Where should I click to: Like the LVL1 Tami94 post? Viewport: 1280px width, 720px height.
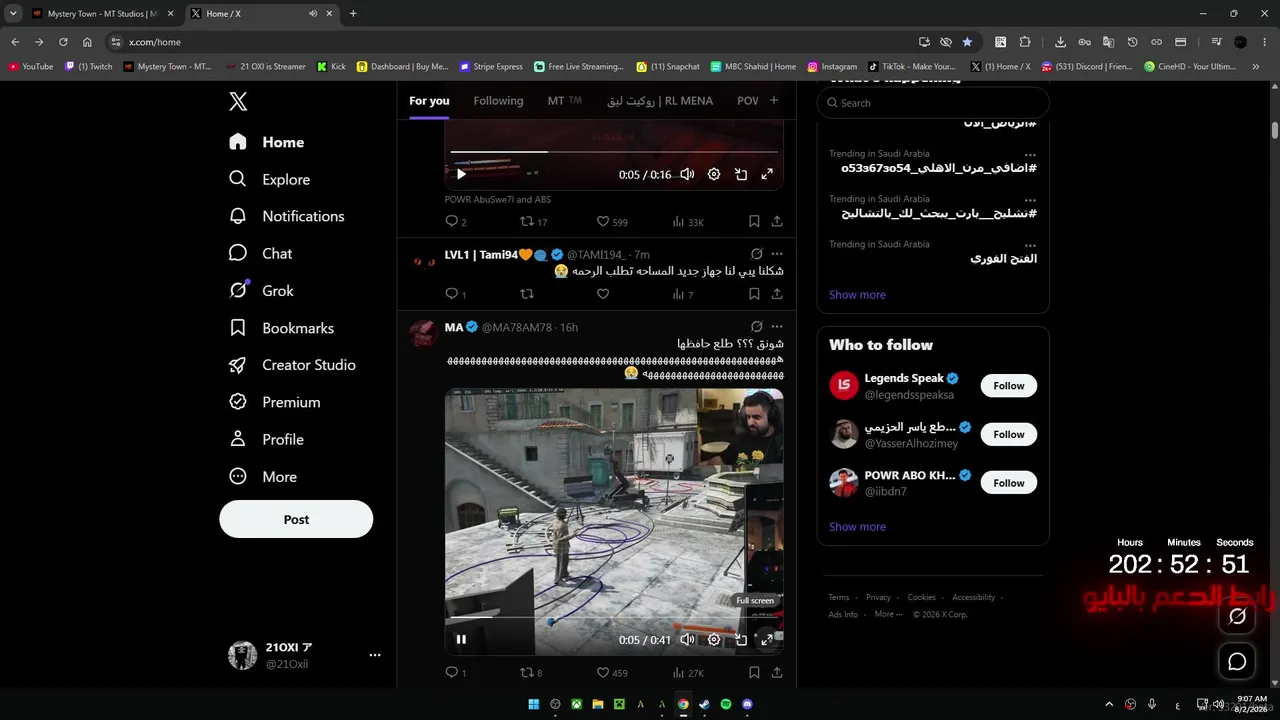pyautogui.click(x=603, y=294)
